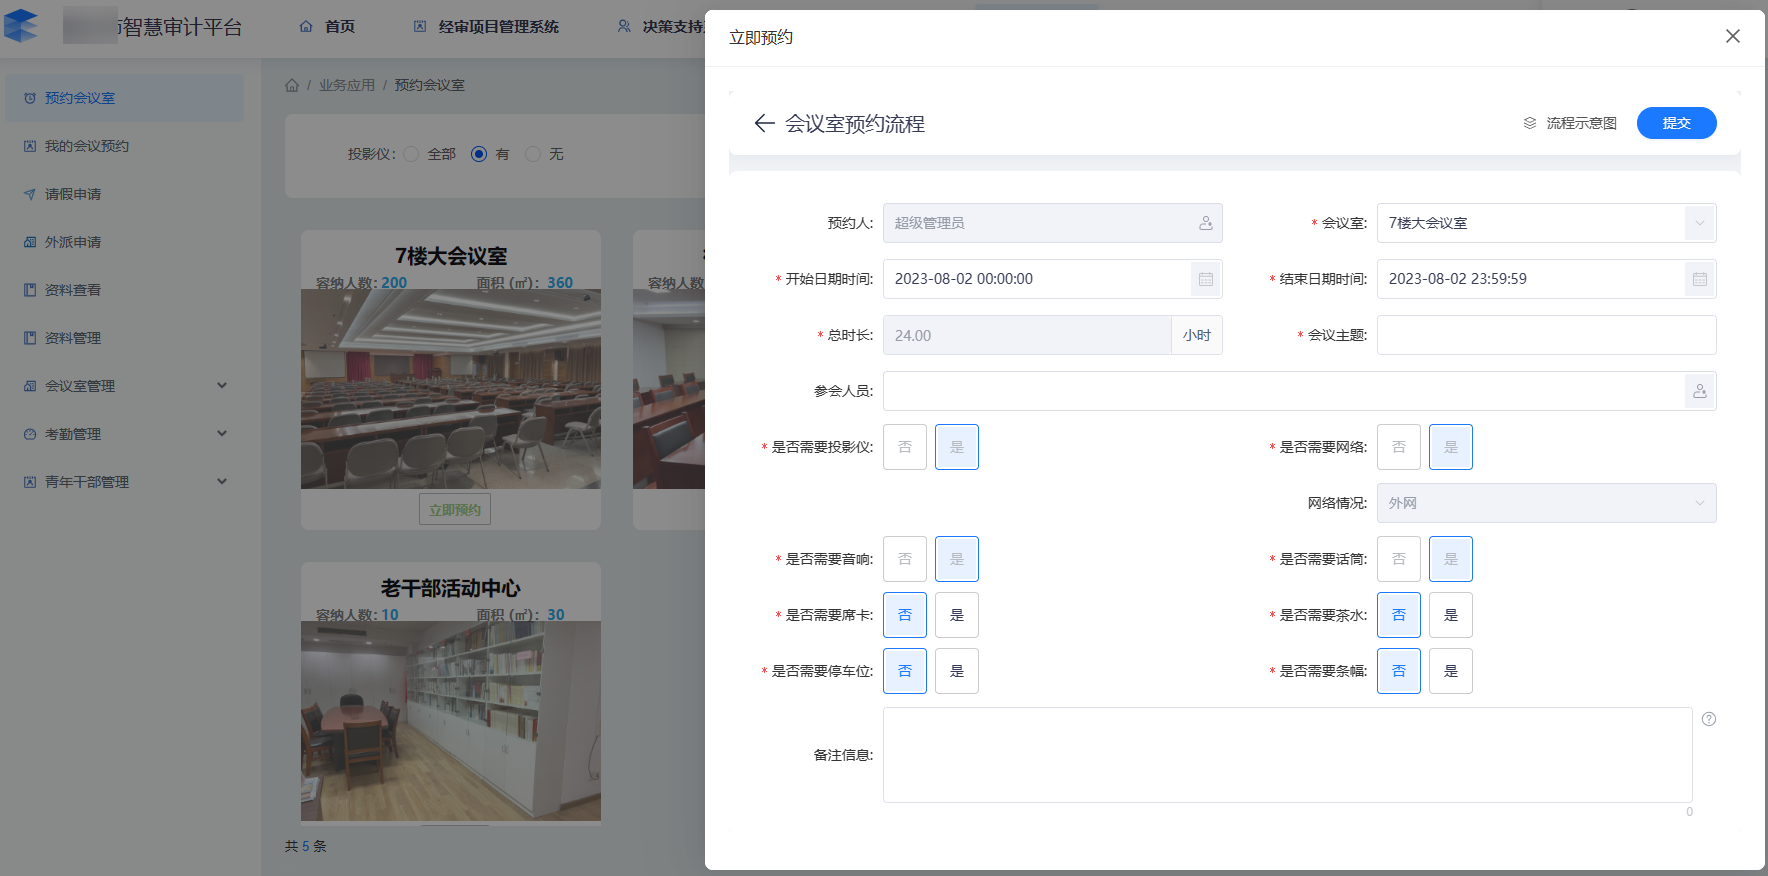Image resolution: width=1768 pixels, height=876 pixels.
Task: Expand 青年干部管理 submenu chevron
Action: (x=222, y=481)
